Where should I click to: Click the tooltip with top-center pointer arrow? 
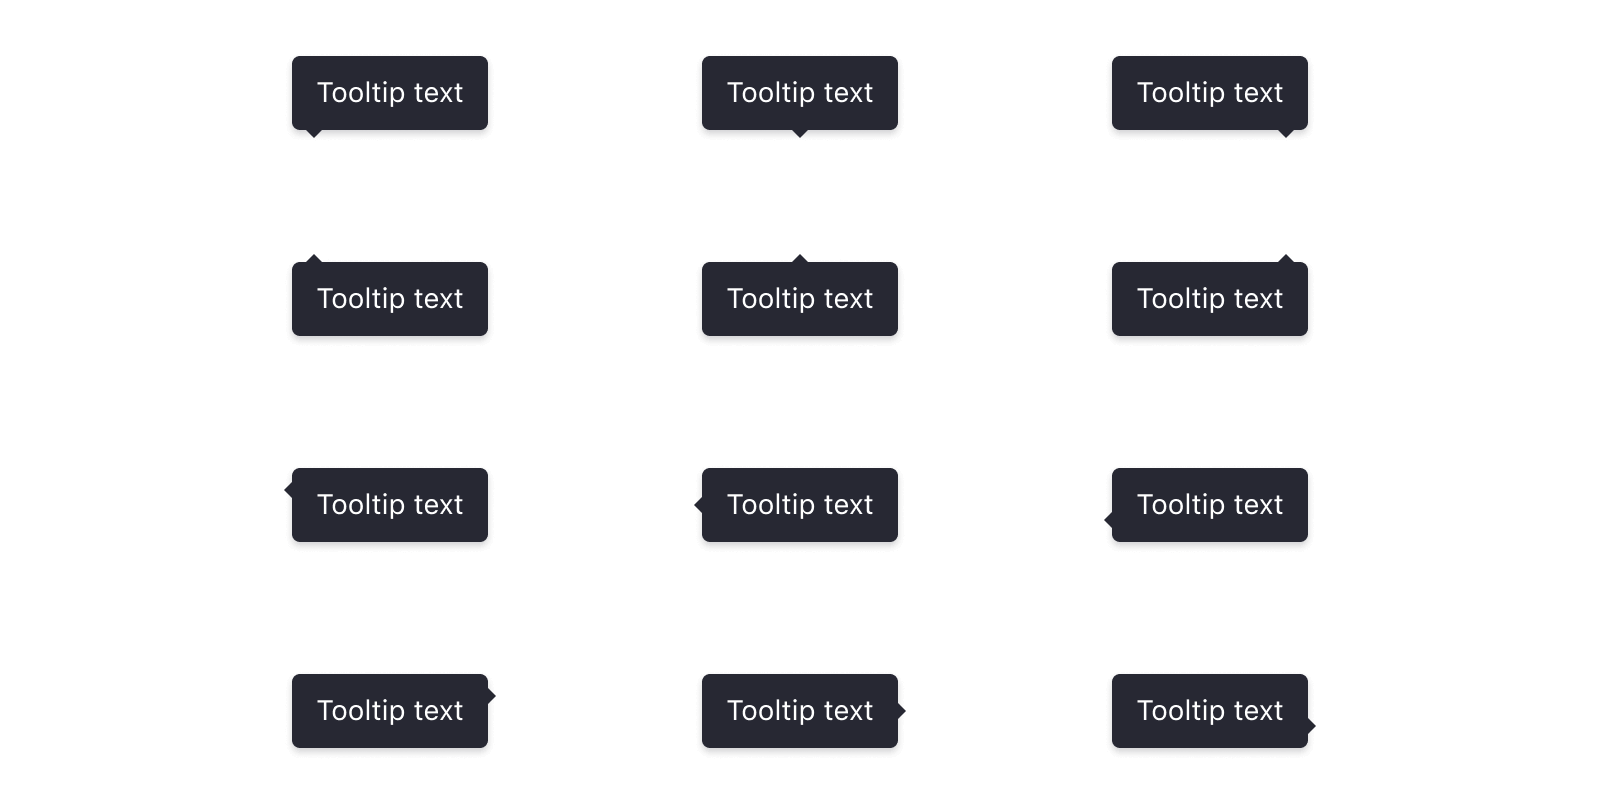(x=800, y=303)
